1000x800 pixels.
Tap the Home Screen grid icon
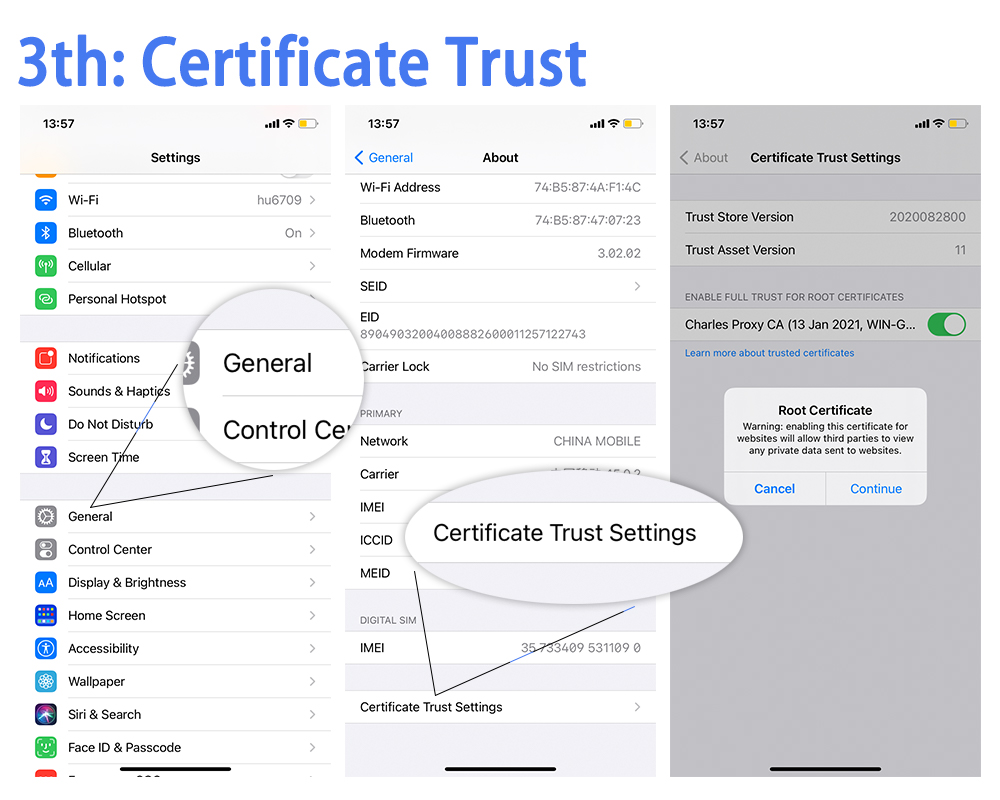(x=46, y=616)
